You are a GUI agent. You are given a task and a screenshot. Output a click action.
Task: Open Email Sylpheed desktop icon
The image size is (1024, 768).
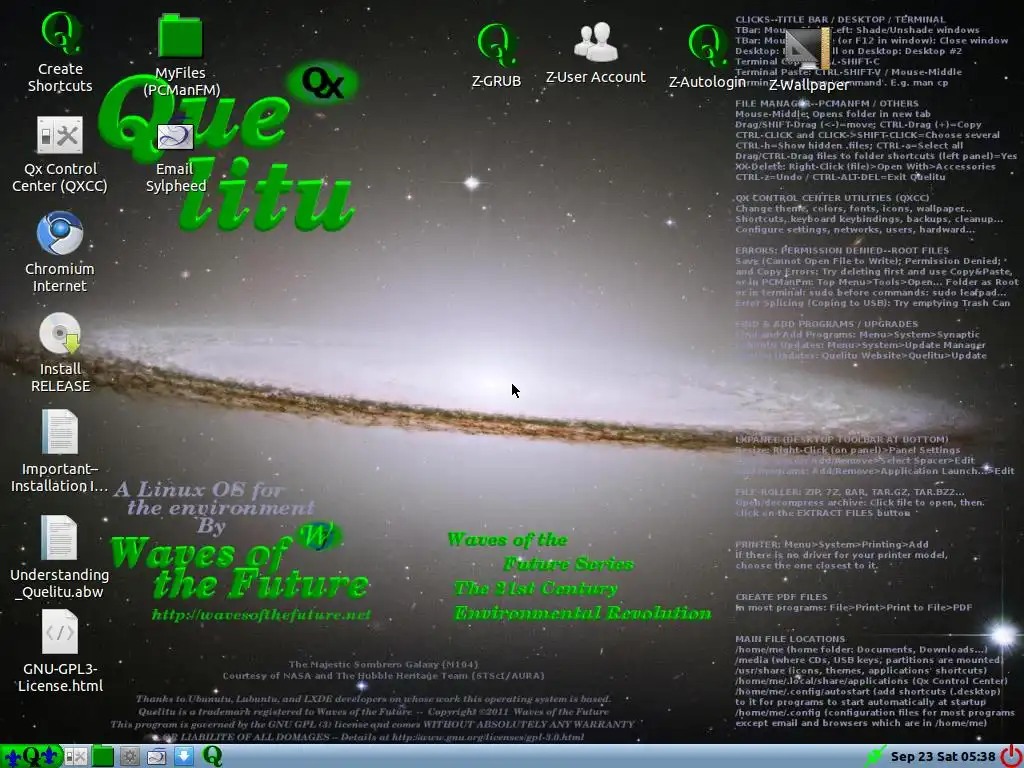pyautogui.click(x=175, y=136)
